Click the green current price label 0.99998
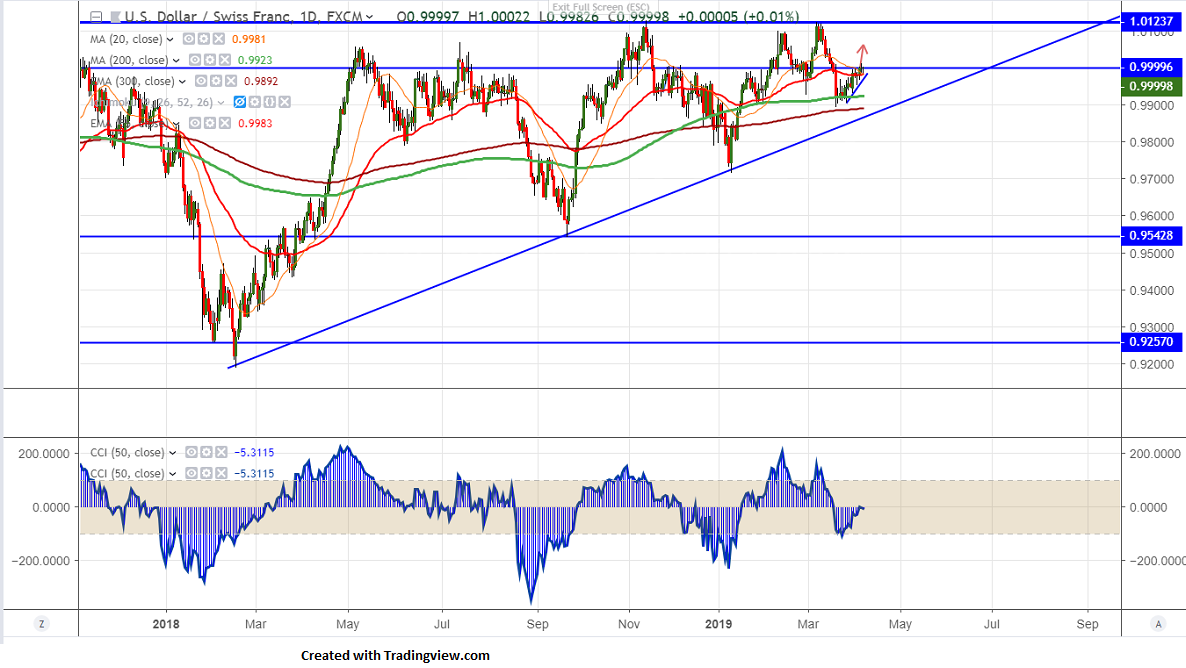This screenshot has height=668, width=1186. pos(1153,86)
